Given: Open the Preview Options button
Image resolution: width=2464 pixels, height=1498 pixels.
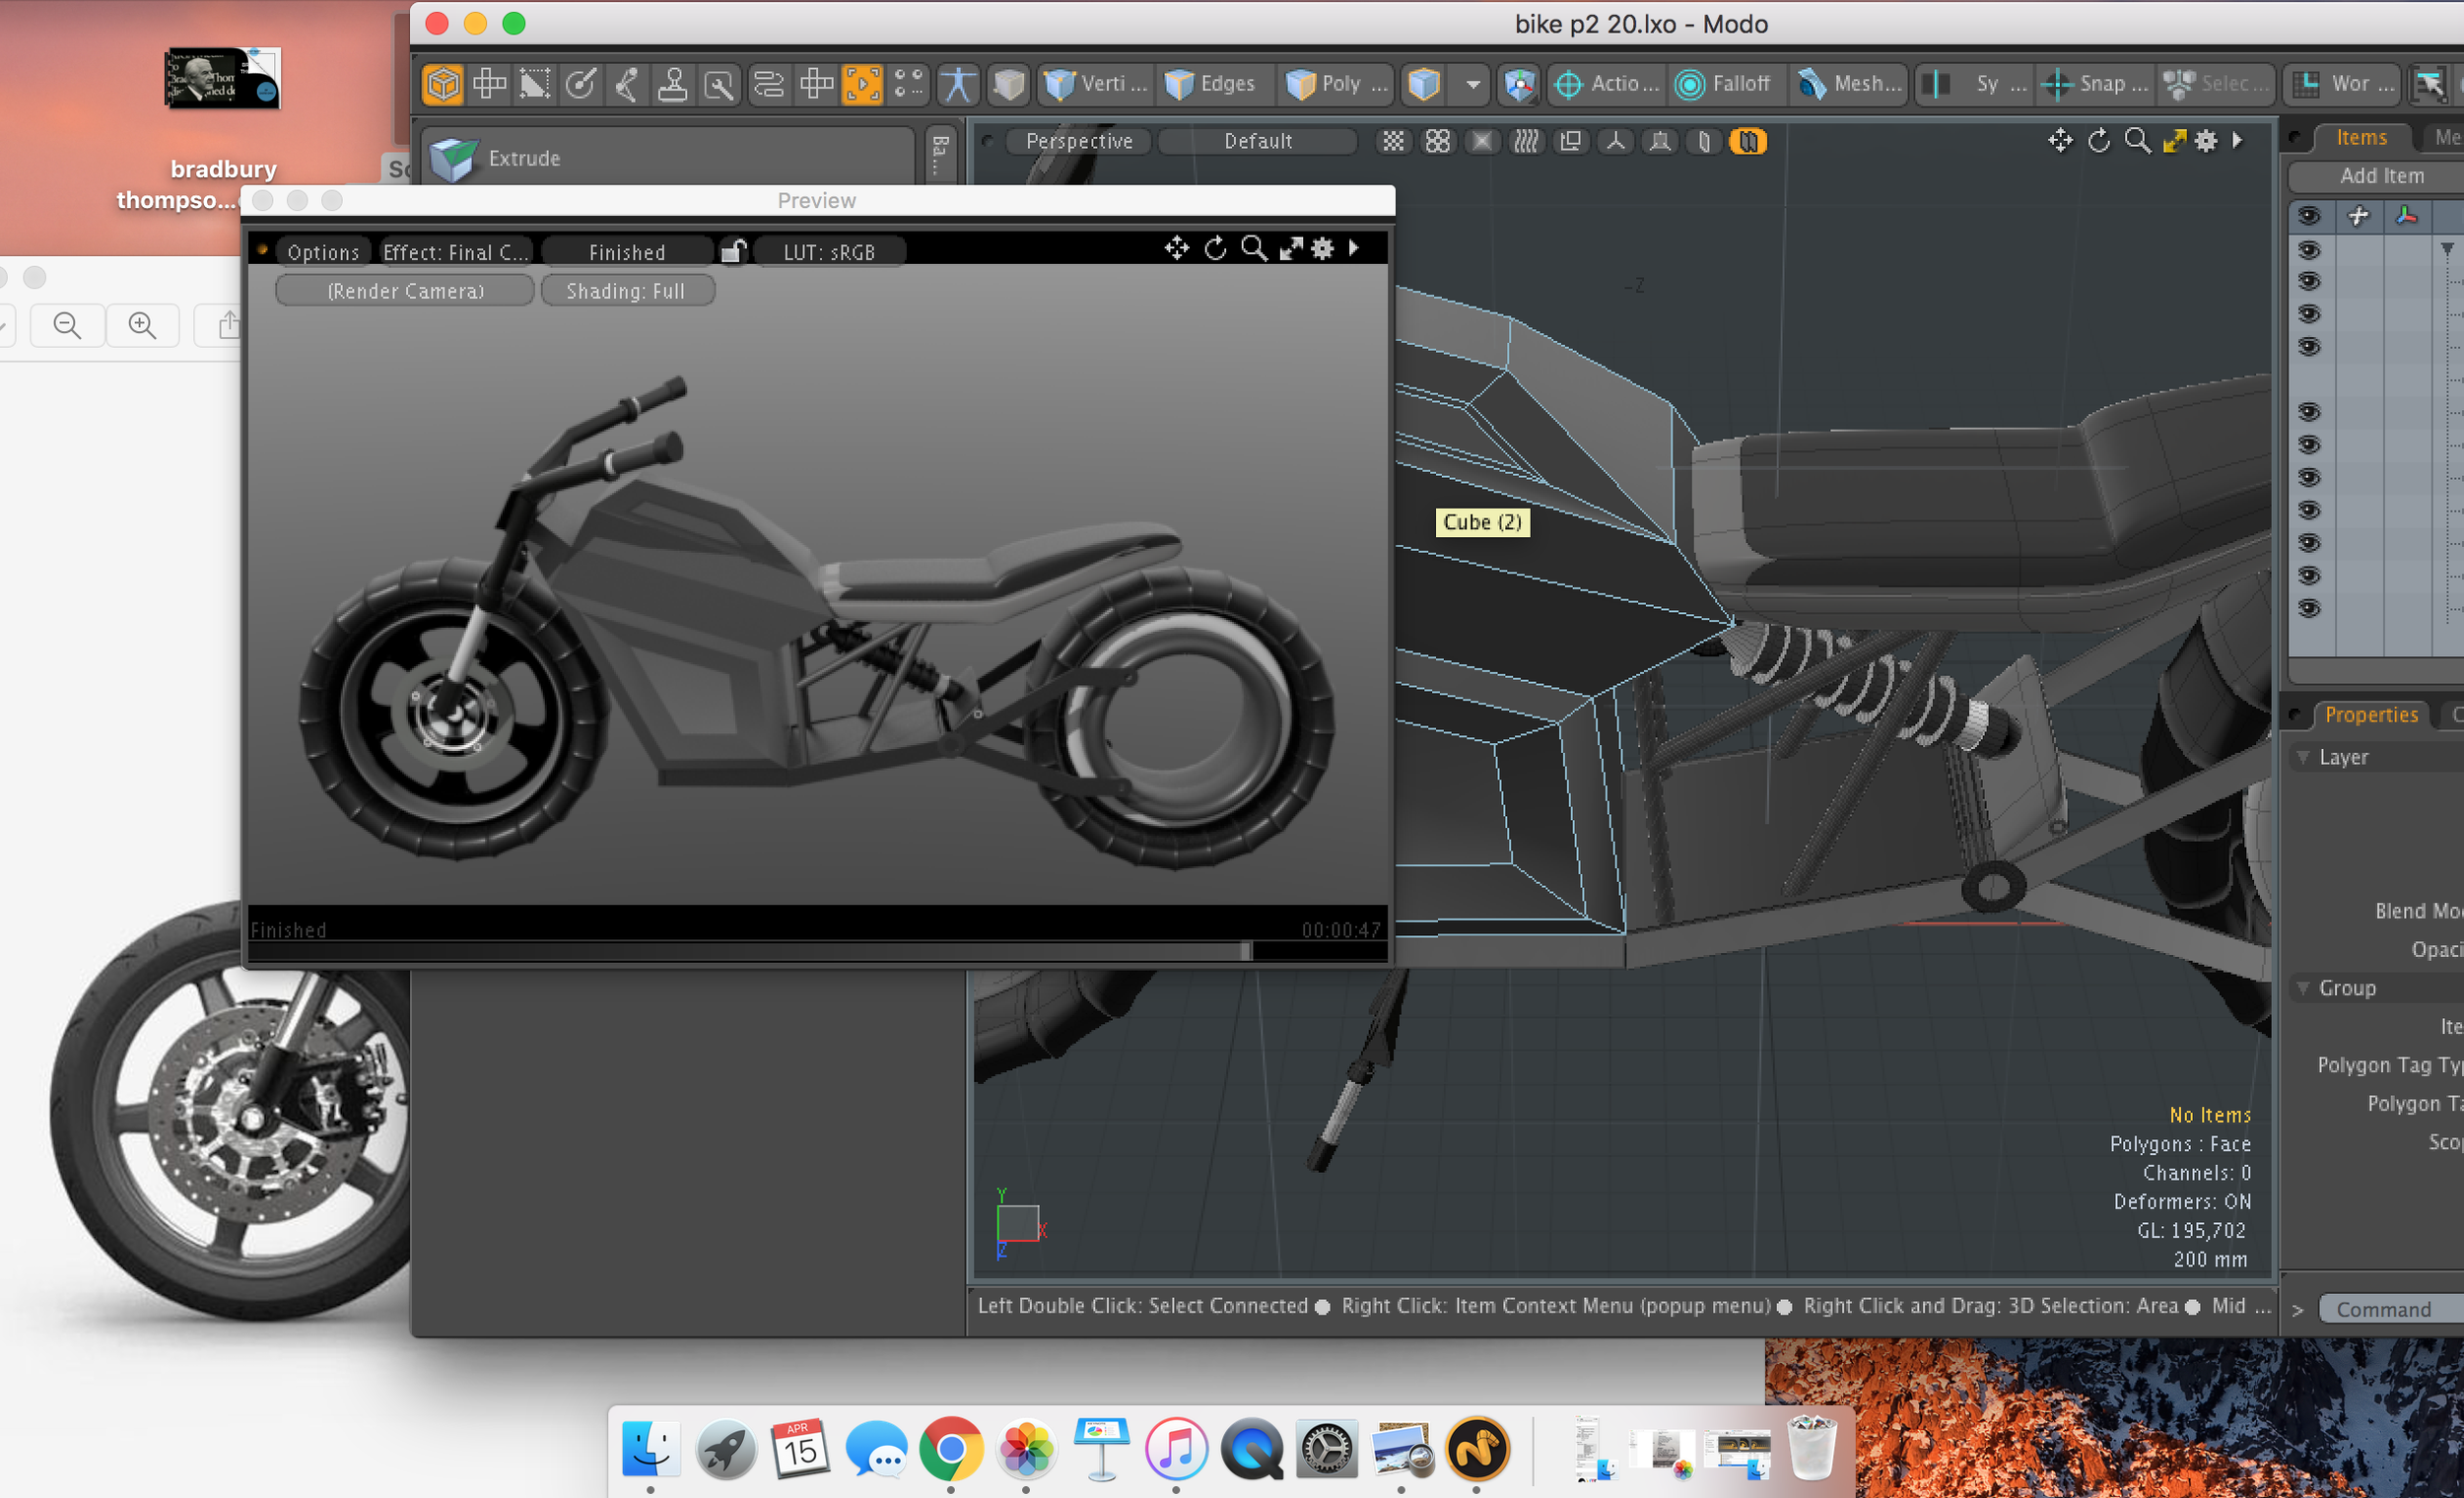Looking at the screenshot, I should (322, 252).
